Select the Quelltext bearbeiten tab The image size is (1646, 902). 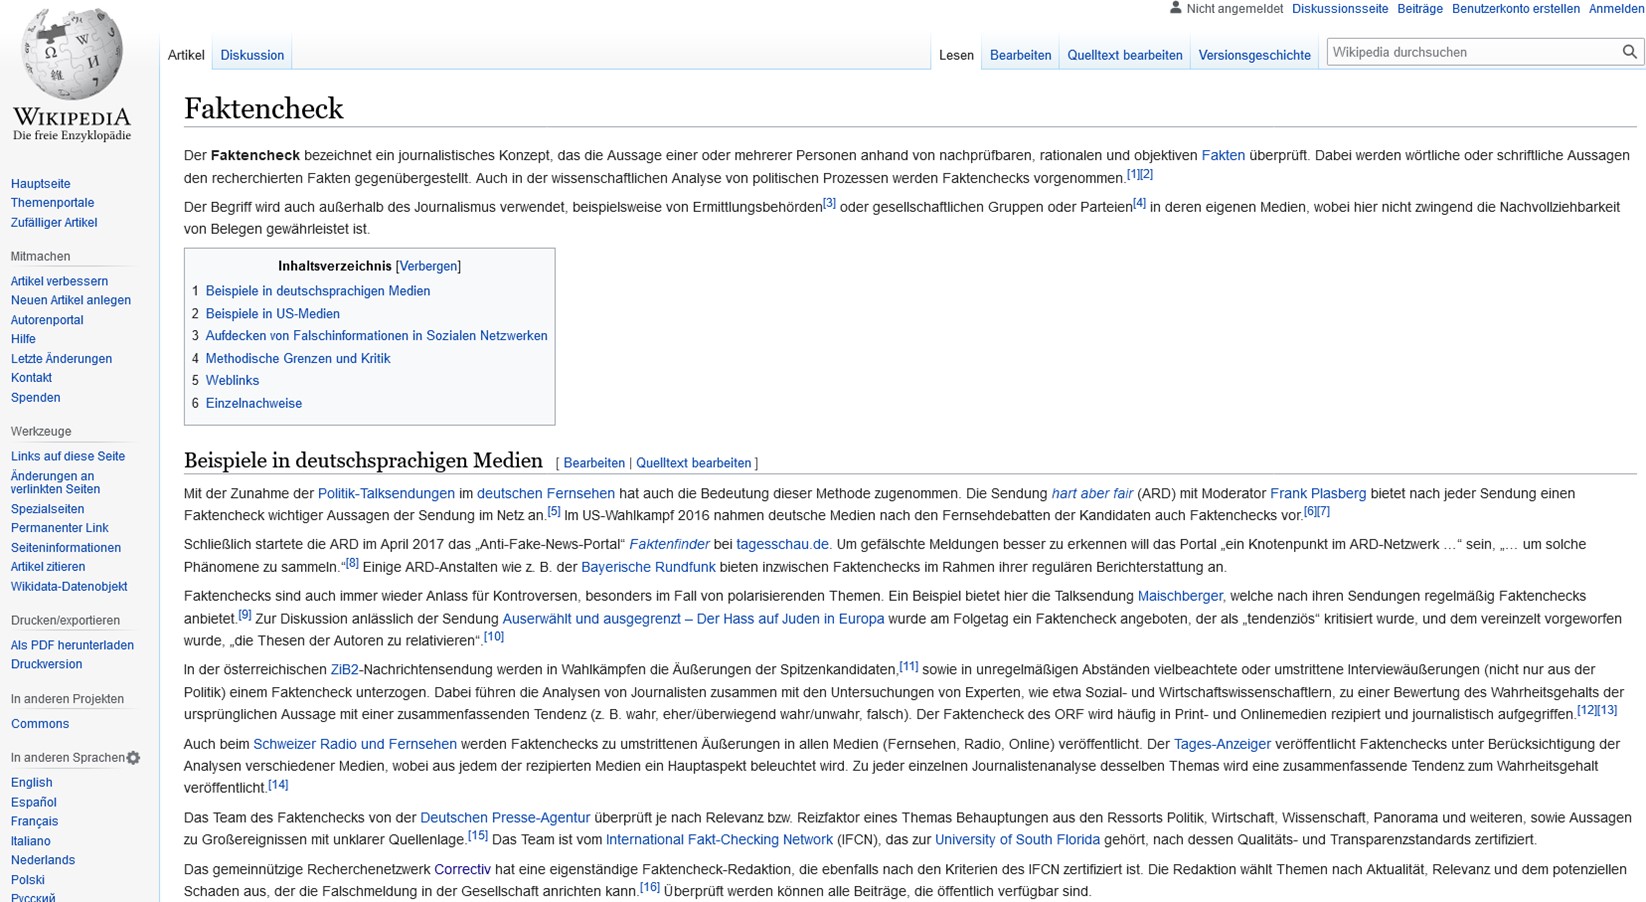click(x=1124, y=55)
